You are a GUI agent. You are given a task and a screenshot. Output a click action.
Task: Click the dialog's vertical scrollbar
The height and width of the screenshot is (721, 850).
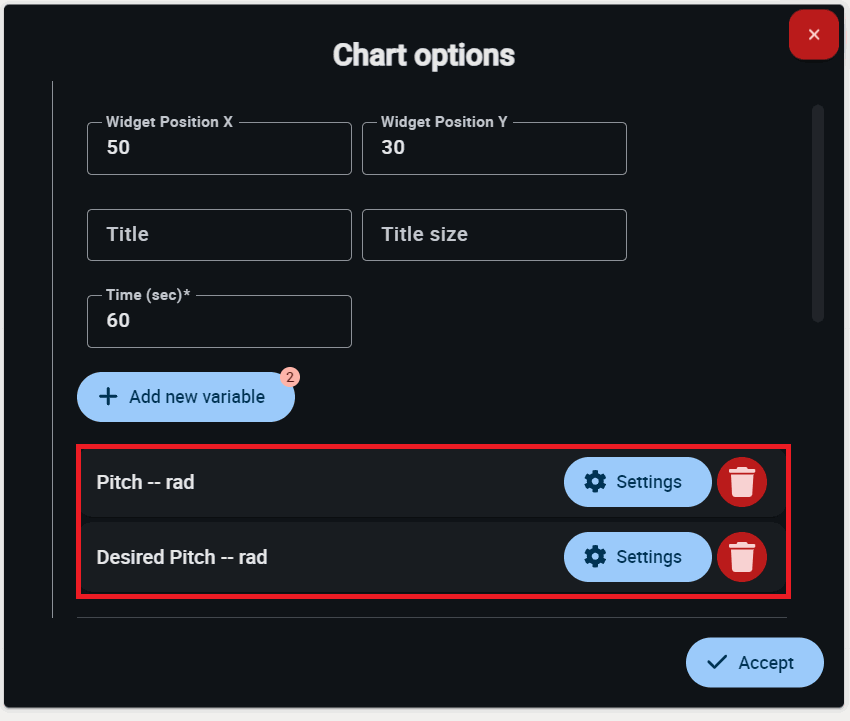point(817,213)
